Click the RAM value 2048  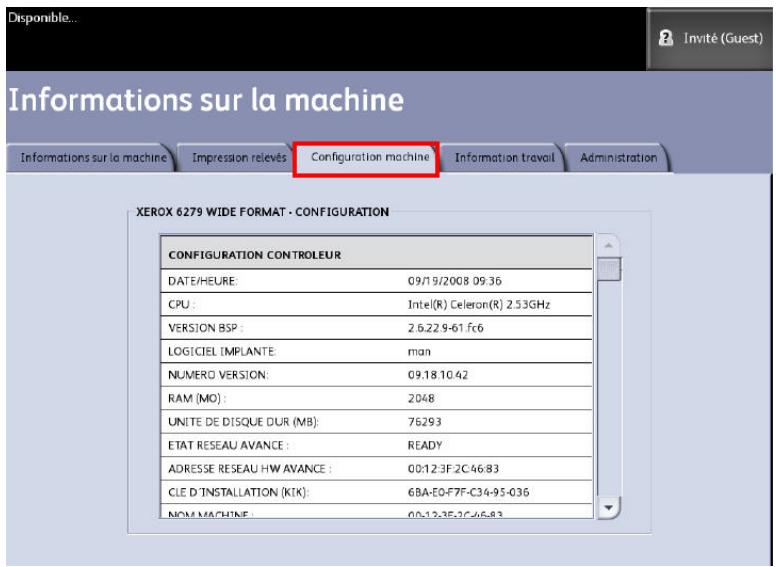tap(421, 398)
